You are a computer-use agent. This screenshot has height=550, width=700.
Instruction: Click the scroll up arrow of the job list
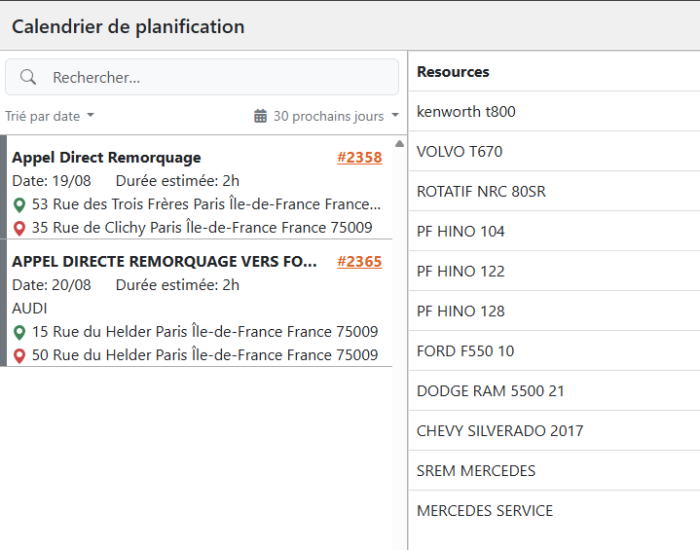(399, 143)
